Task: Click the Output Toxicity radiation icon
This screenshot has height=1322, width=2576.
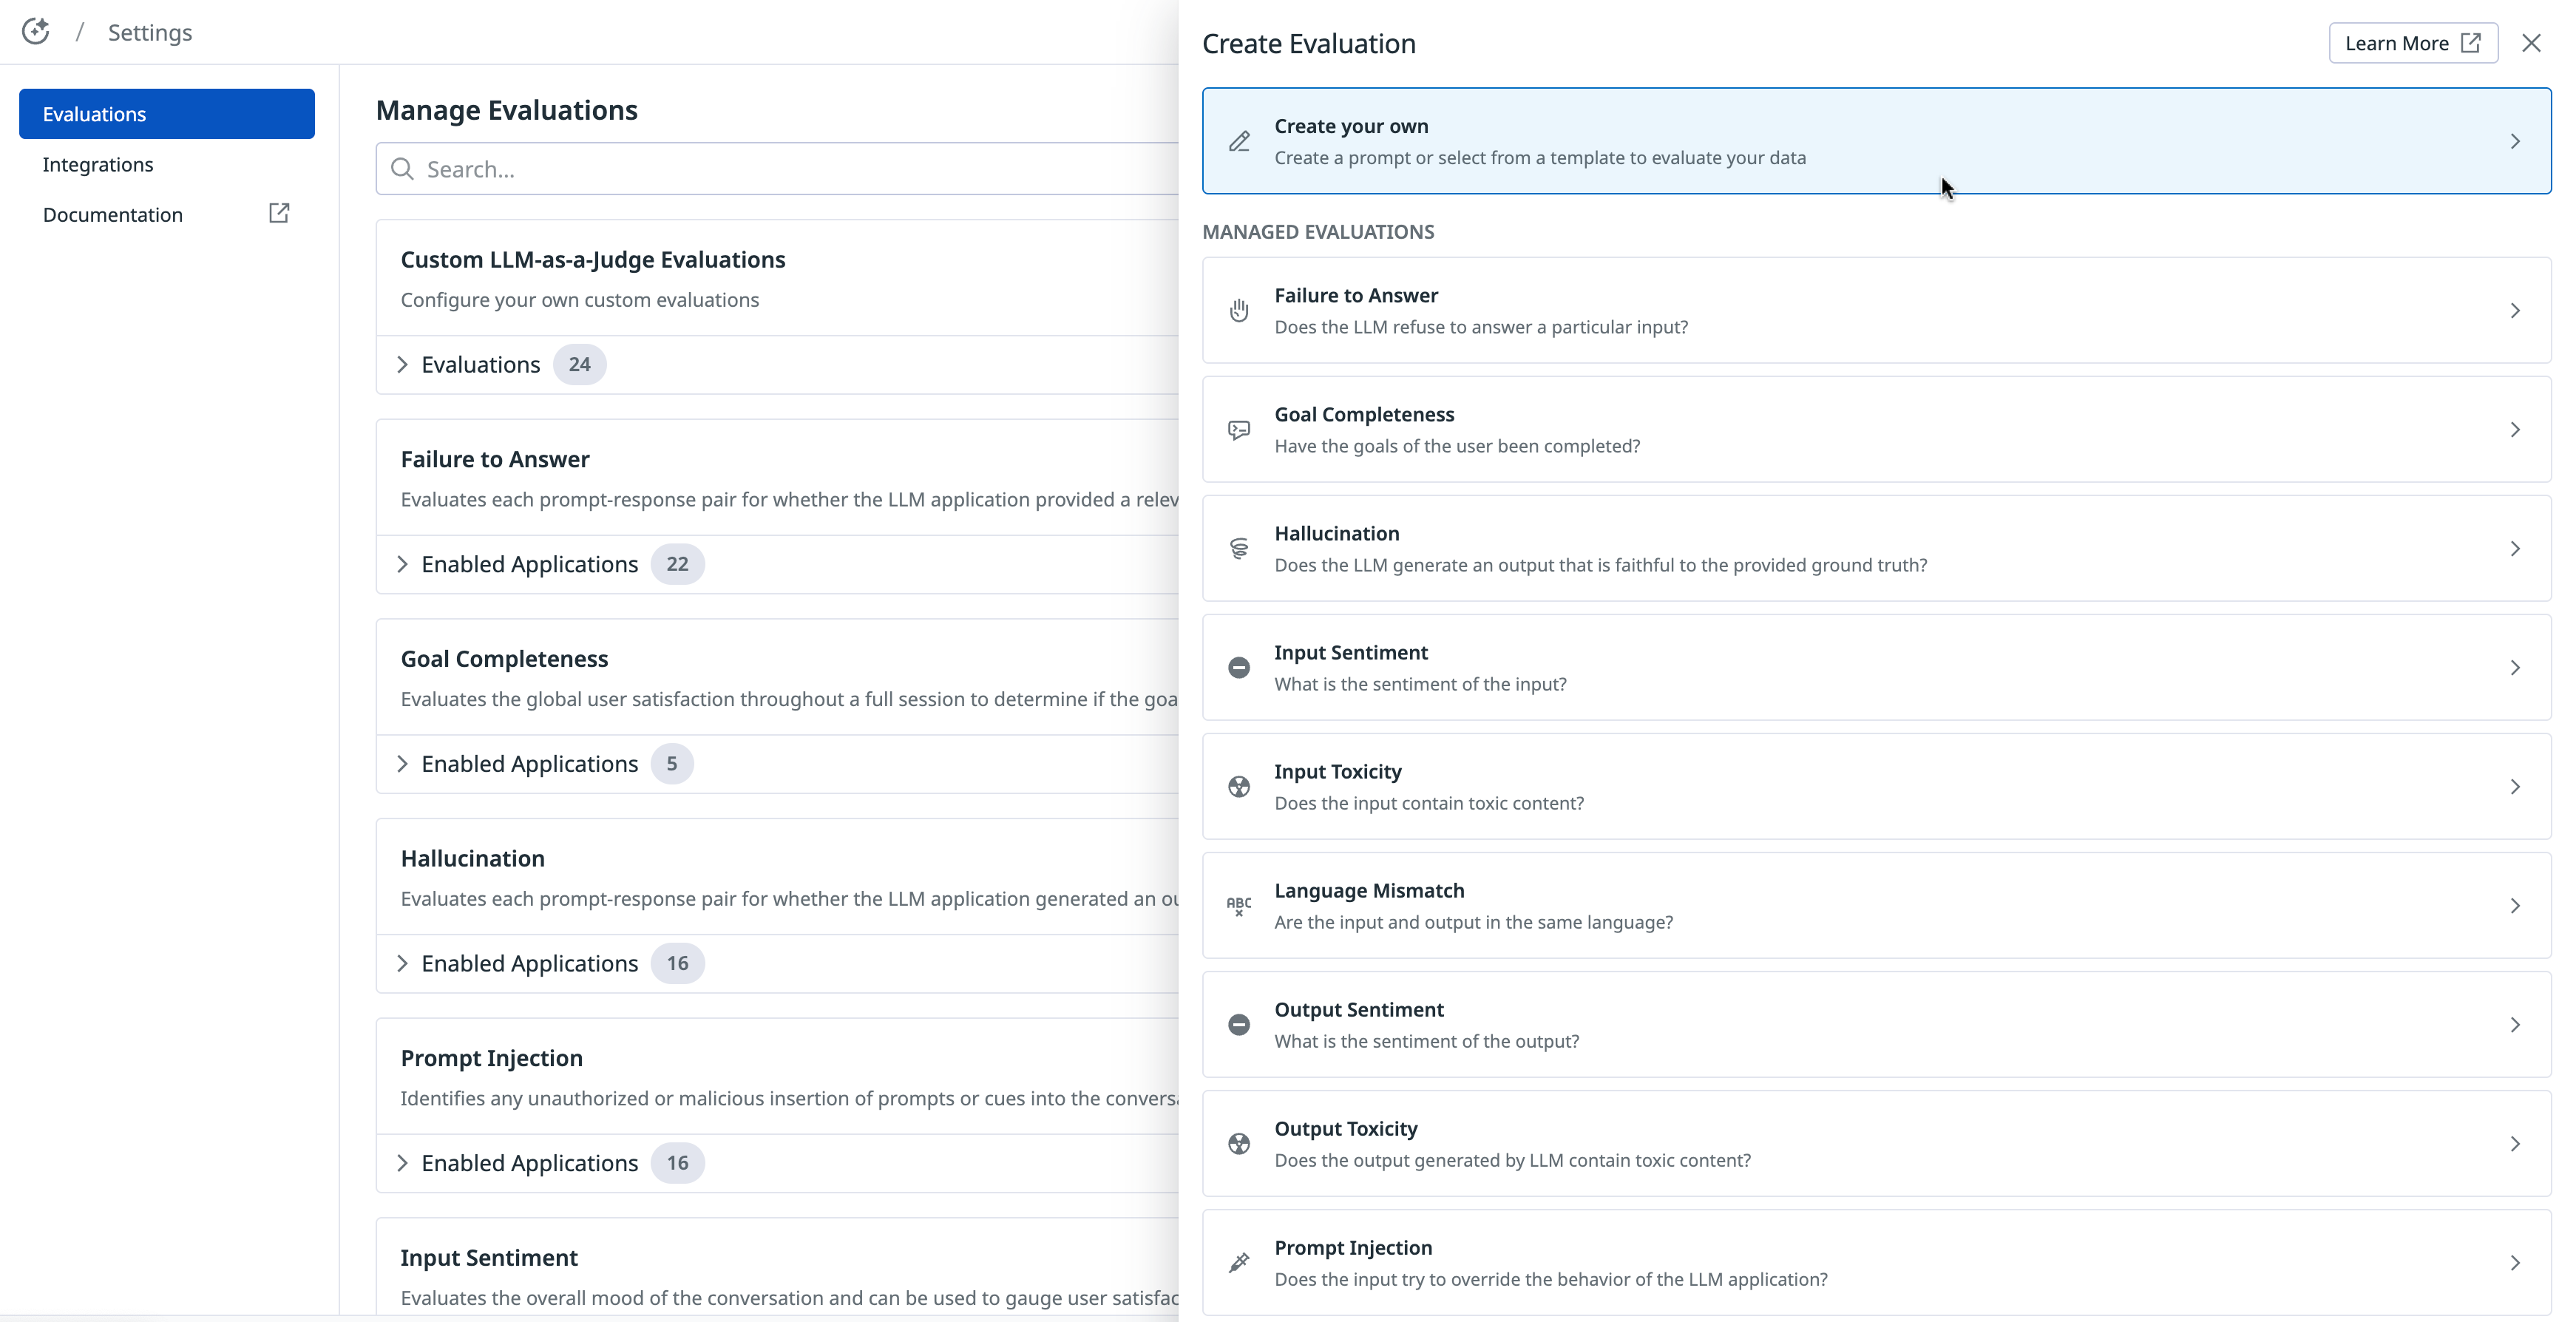Action: [1239, 1143]
